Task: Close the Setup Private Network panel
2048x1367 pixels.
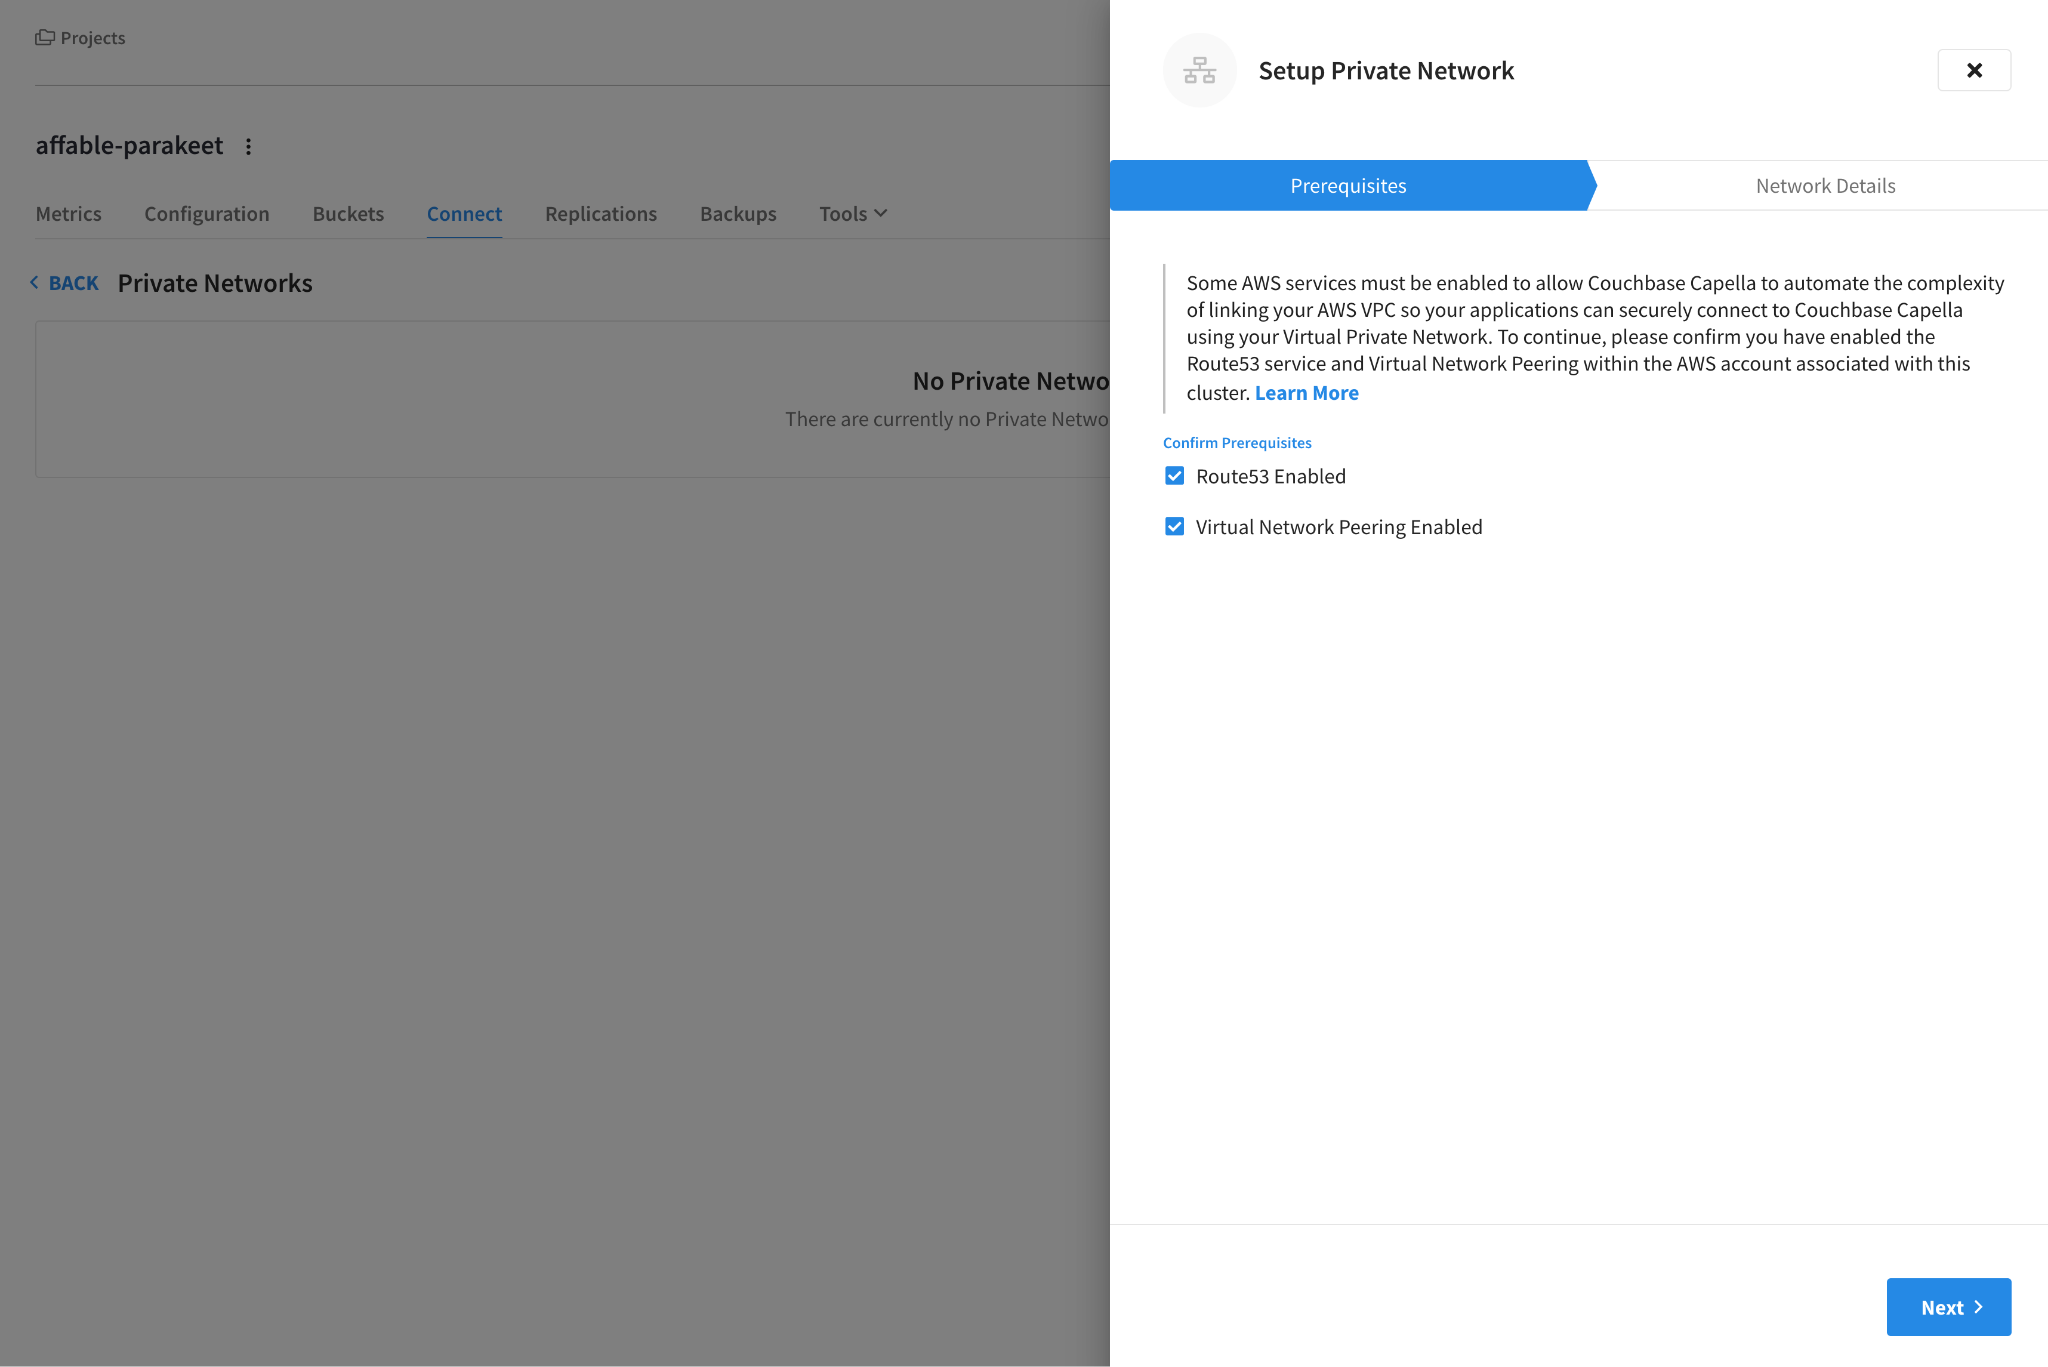Action: tap(1973, 70)
